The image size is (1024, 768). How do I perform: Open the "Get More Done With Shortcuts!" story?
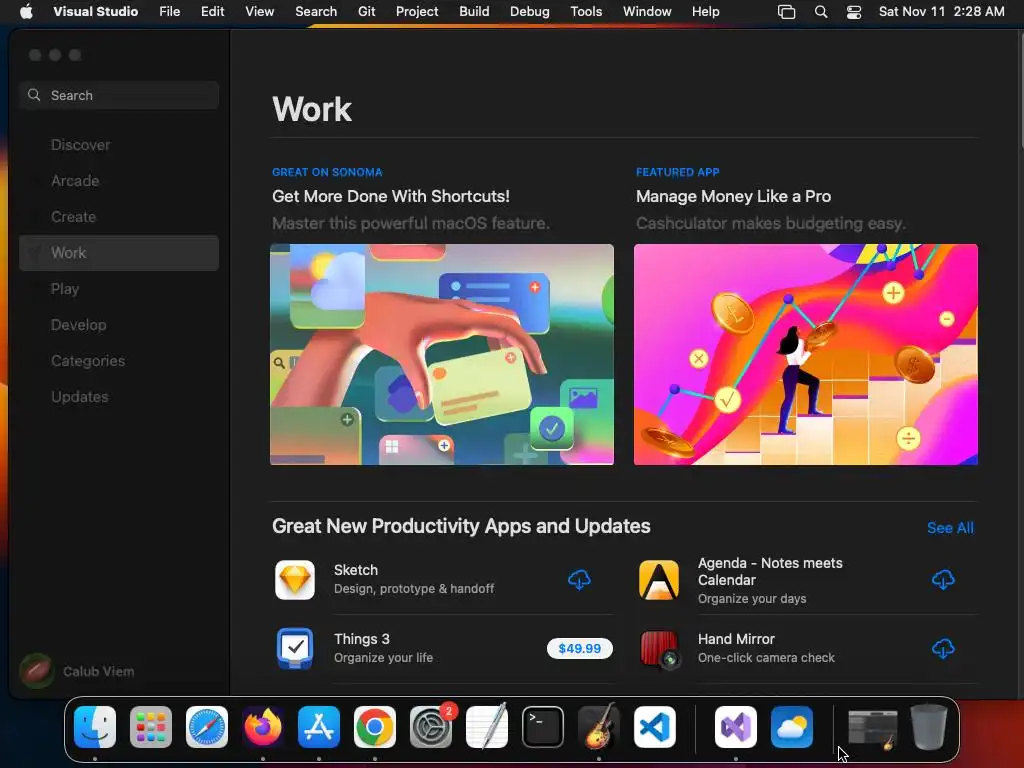pyautogui.click(x=391, y=197)
